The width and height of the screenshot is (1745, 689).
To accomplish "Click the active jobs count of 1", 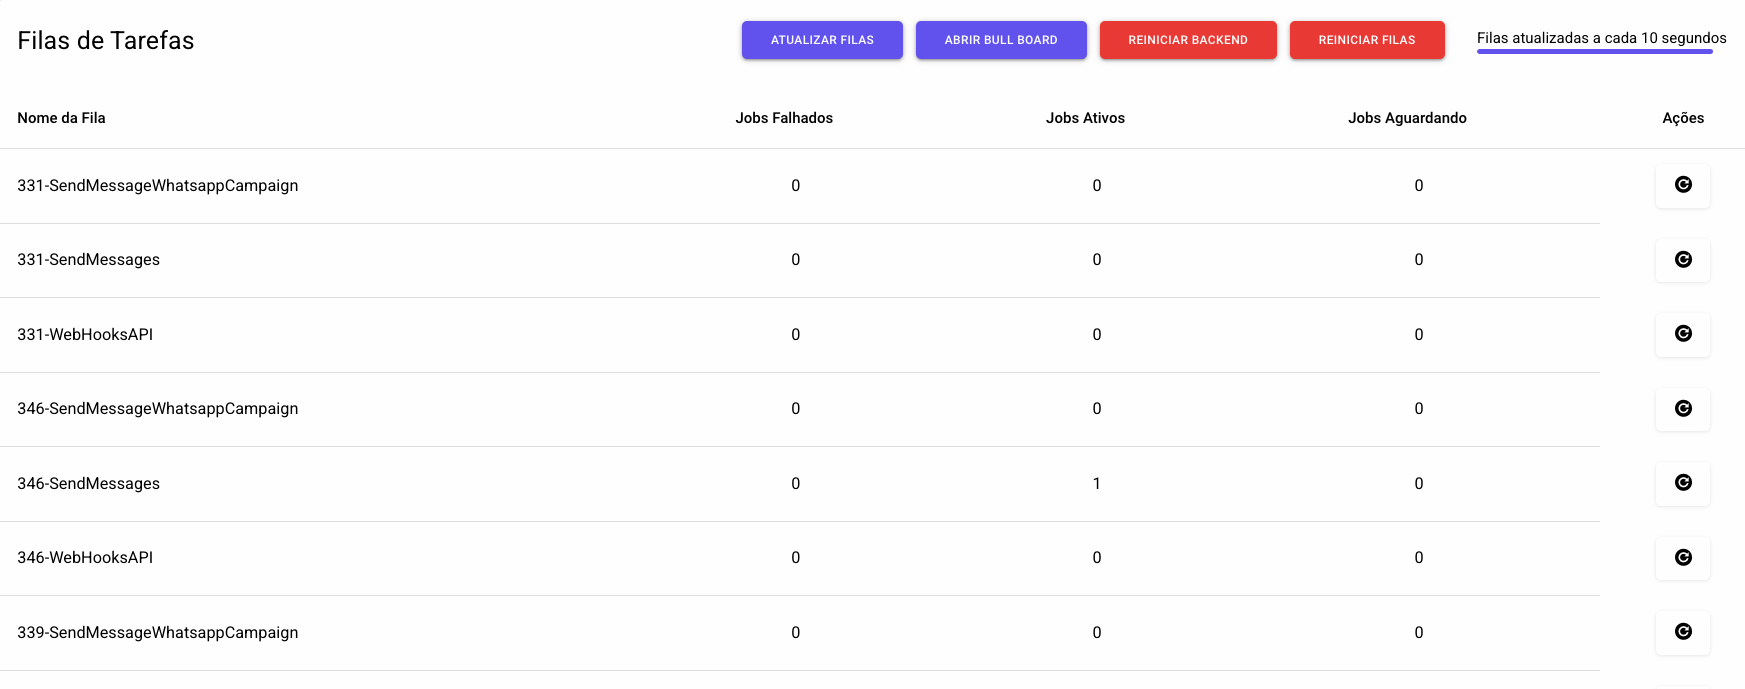I will (x=1096, y=484).
